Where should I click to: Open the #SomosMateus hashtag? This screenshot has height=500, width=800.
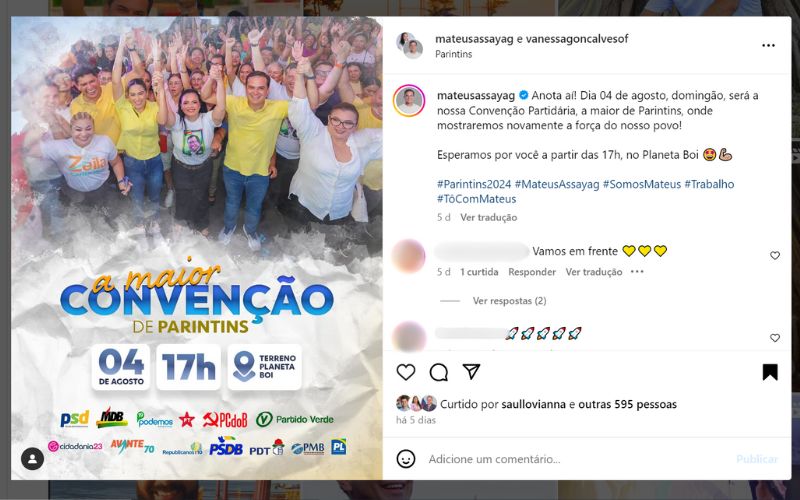pyautogui.click(x=641, y=184)
